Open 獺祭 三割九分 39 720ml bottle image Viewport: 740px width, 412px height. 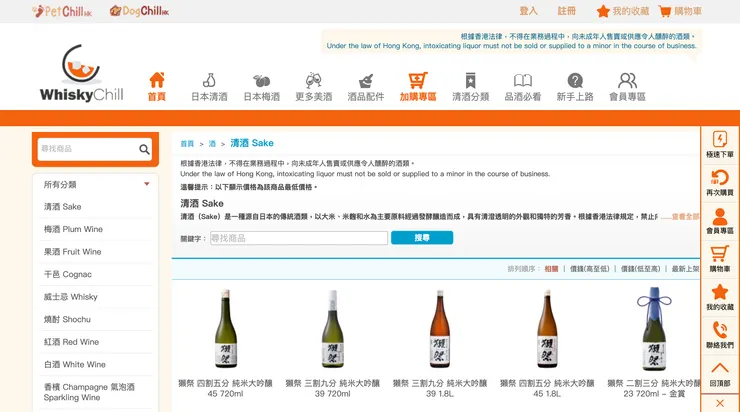pos(332,328)
